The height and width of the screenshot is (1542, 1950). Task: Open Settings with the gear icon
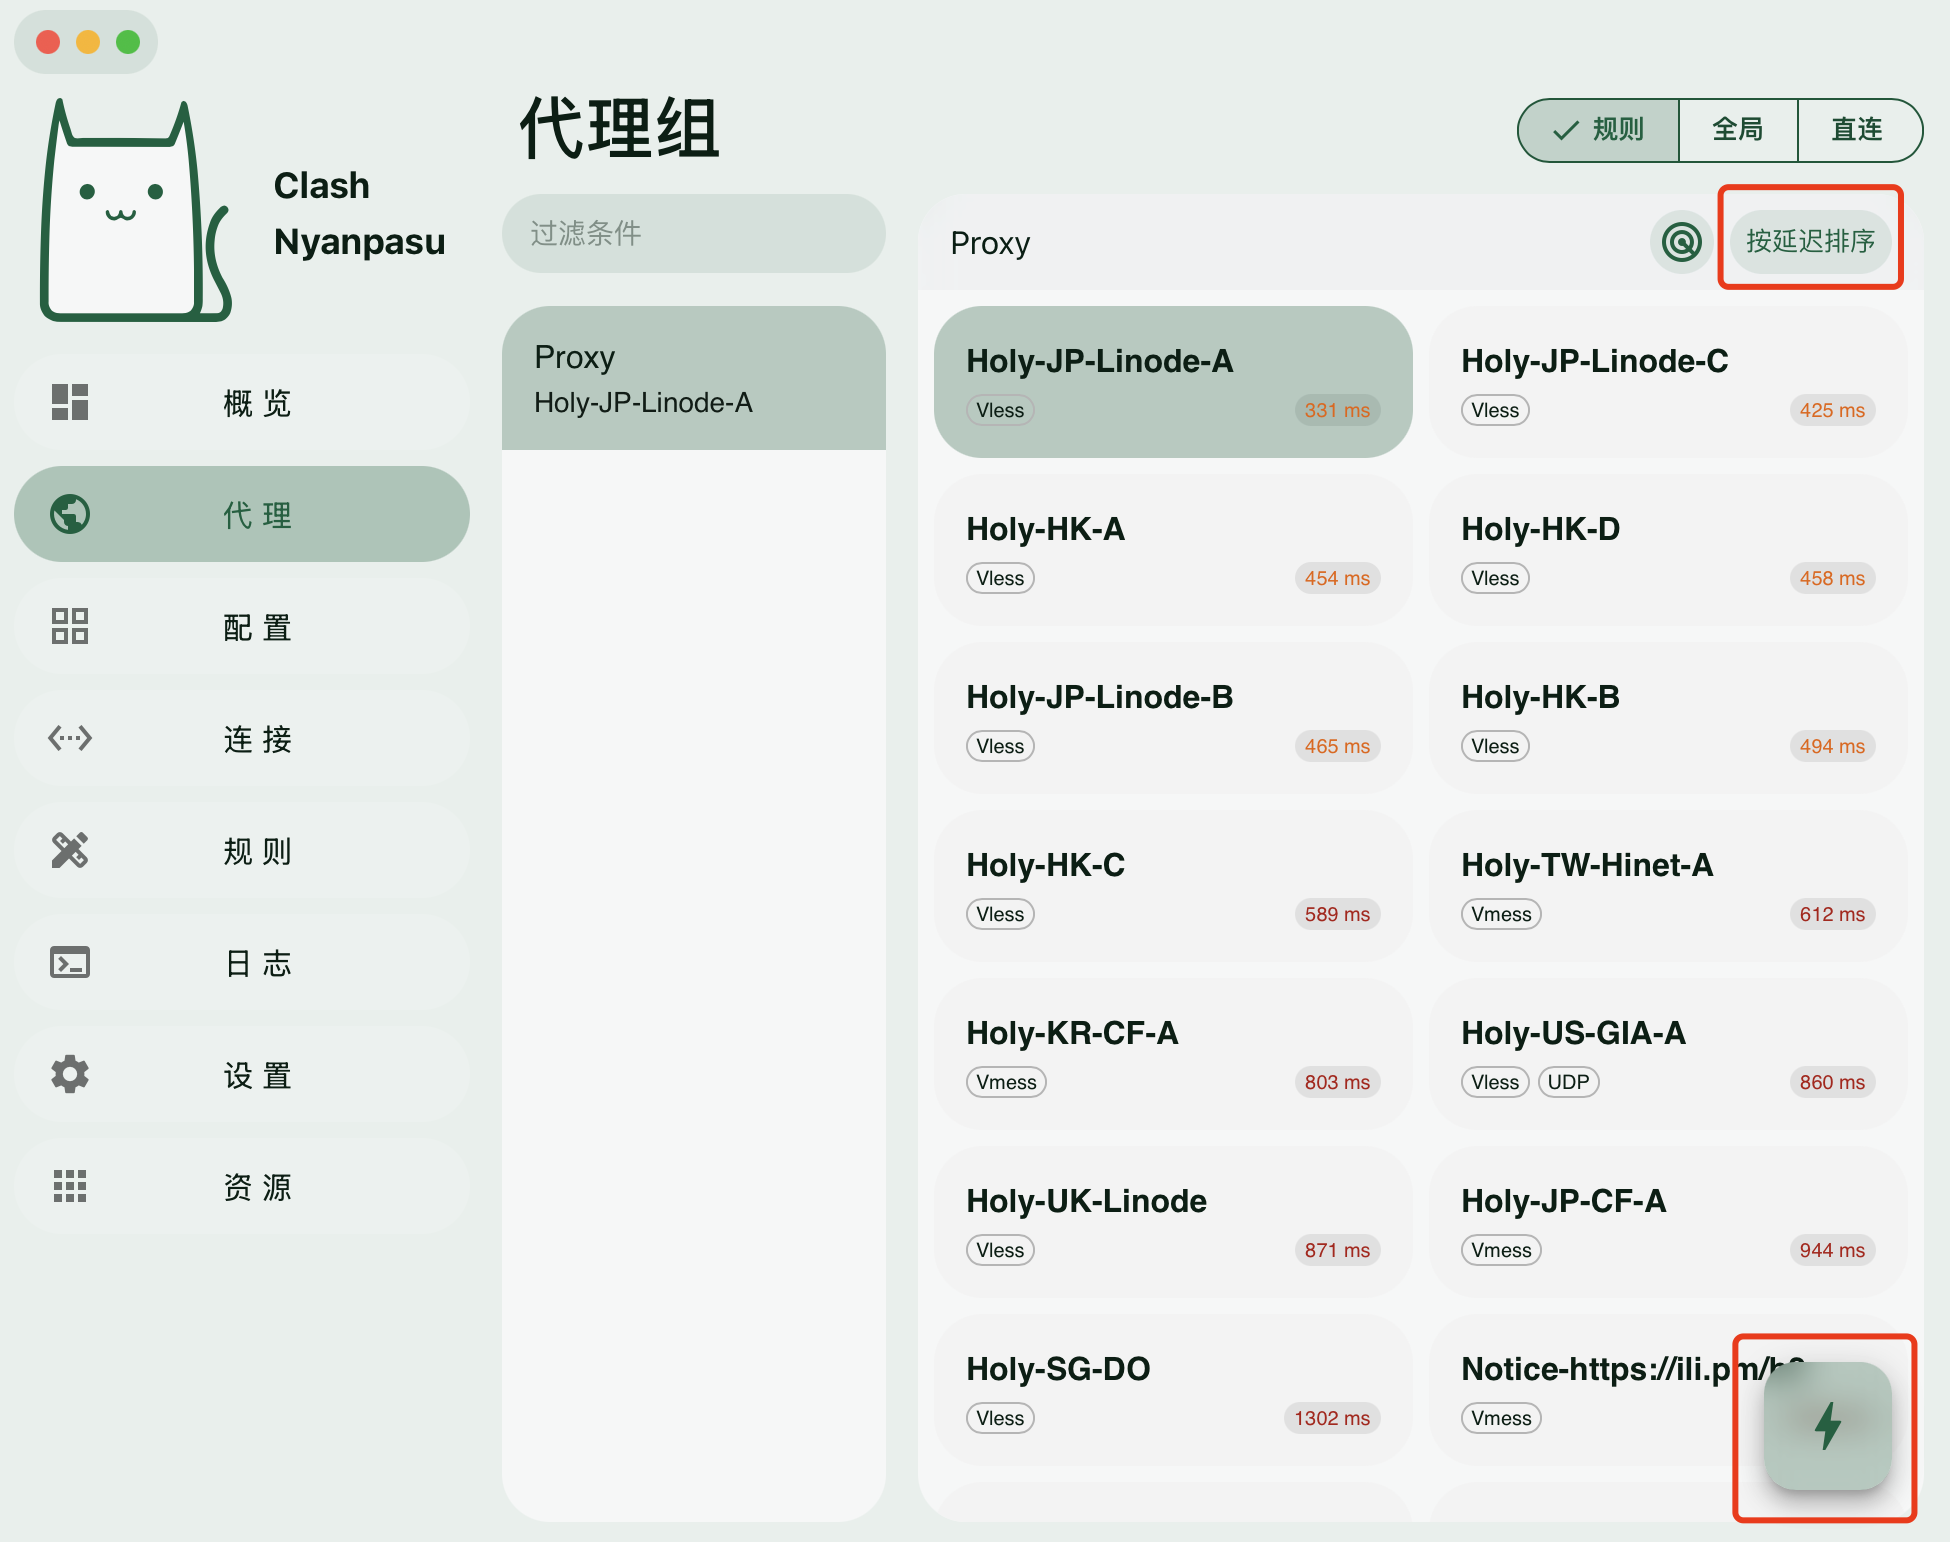(x=70, y=1074)
